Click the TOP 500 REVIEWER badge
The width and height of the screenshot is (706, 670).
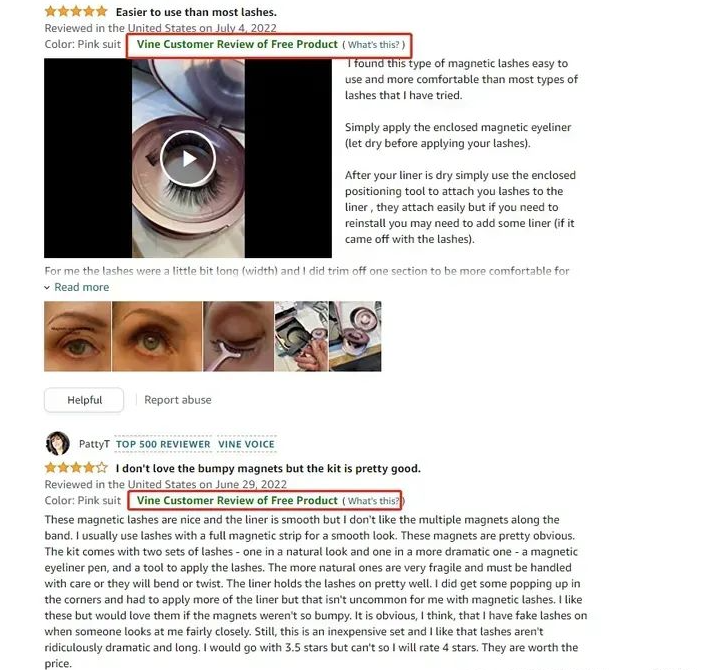tap(163, 444)
